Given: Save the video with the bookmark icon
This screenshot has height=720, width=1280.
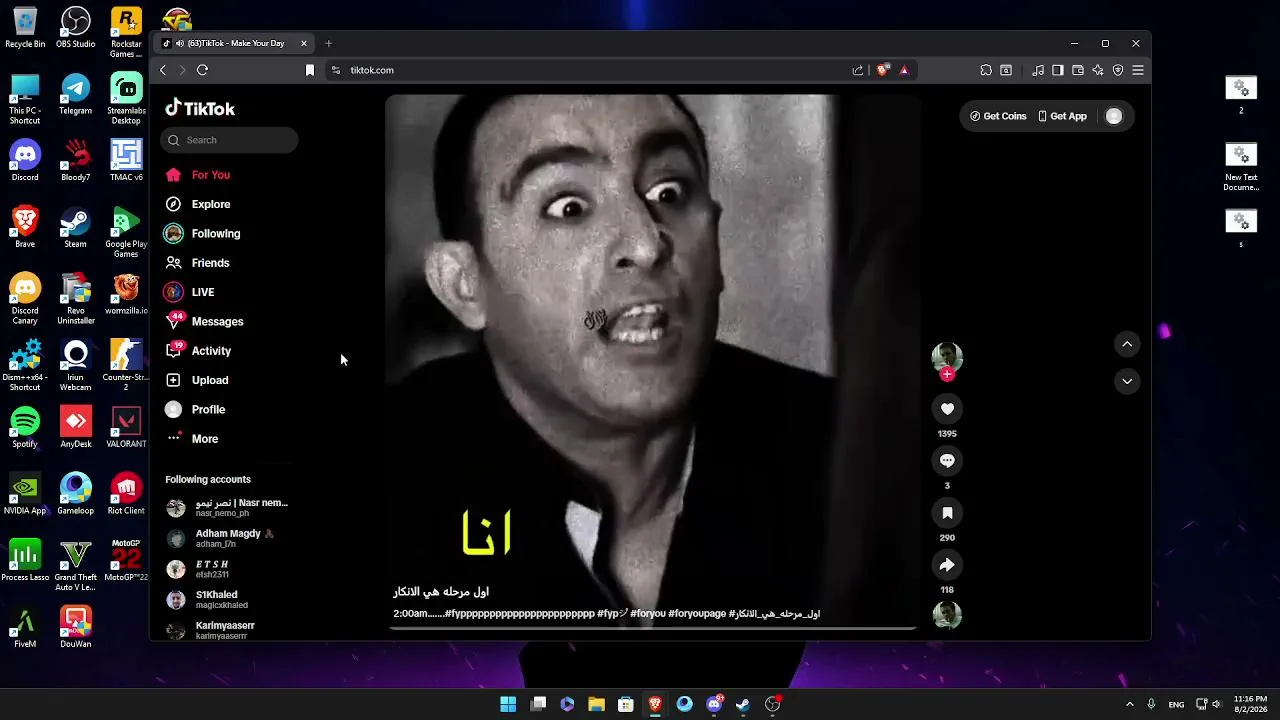Looking at the screenshot, I should point(947,512).
